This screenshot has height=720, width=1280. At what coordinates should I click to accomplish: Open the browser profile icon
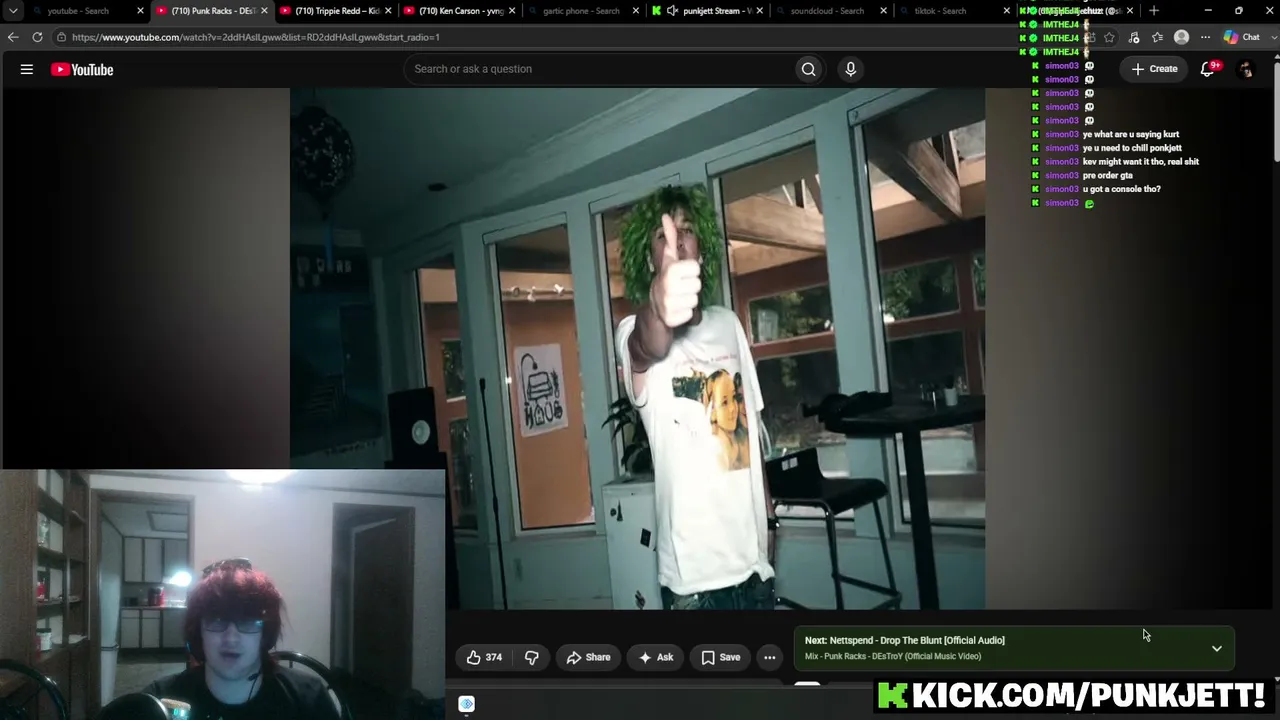(1181, 37)
